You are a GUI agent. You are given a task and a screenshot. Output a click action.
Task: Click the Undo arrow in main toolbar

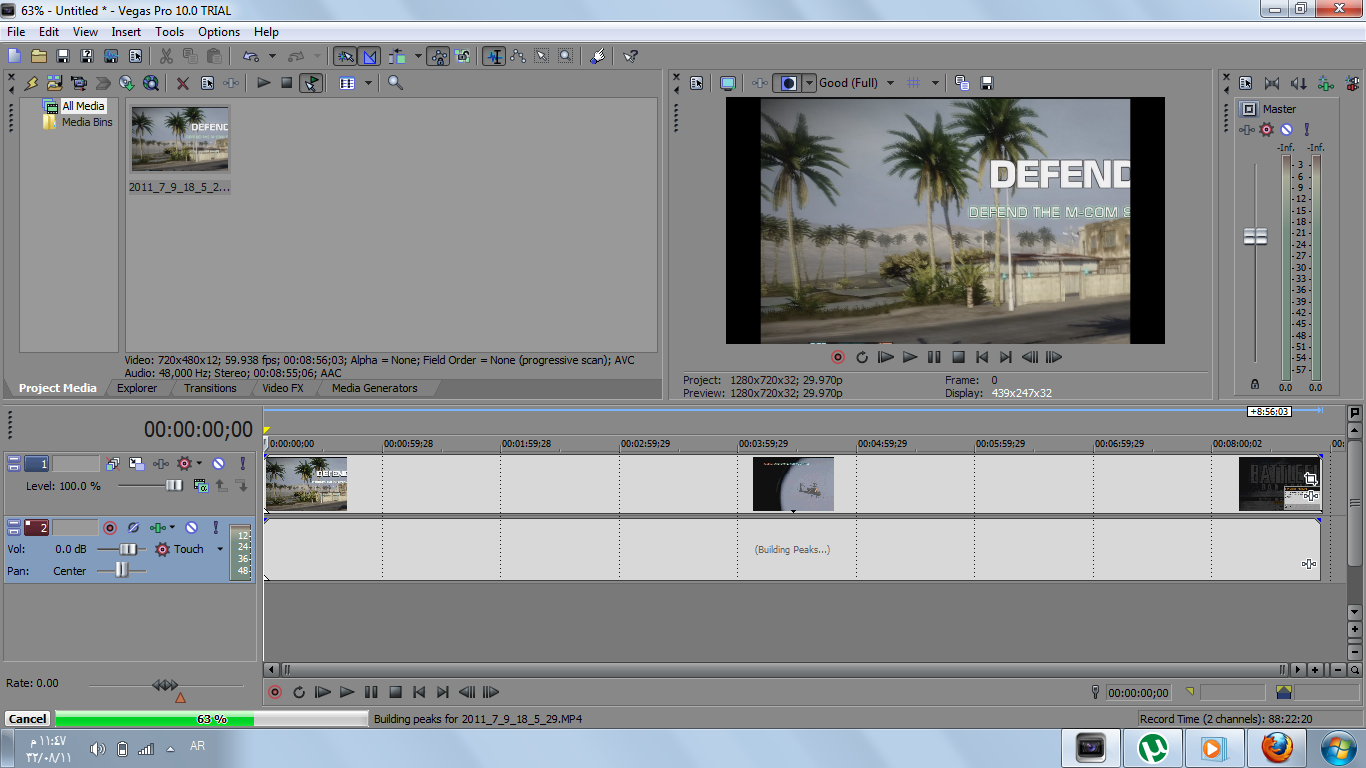[250, 56]
